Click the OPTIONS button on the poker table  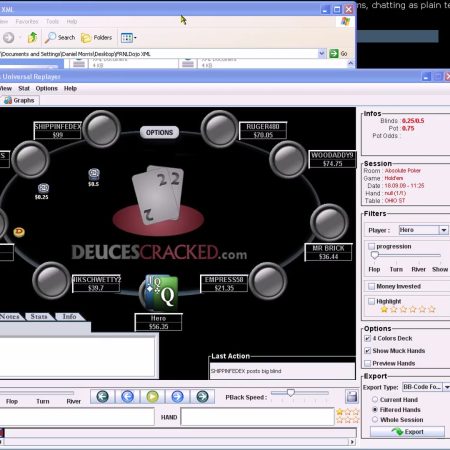(159, 133)
